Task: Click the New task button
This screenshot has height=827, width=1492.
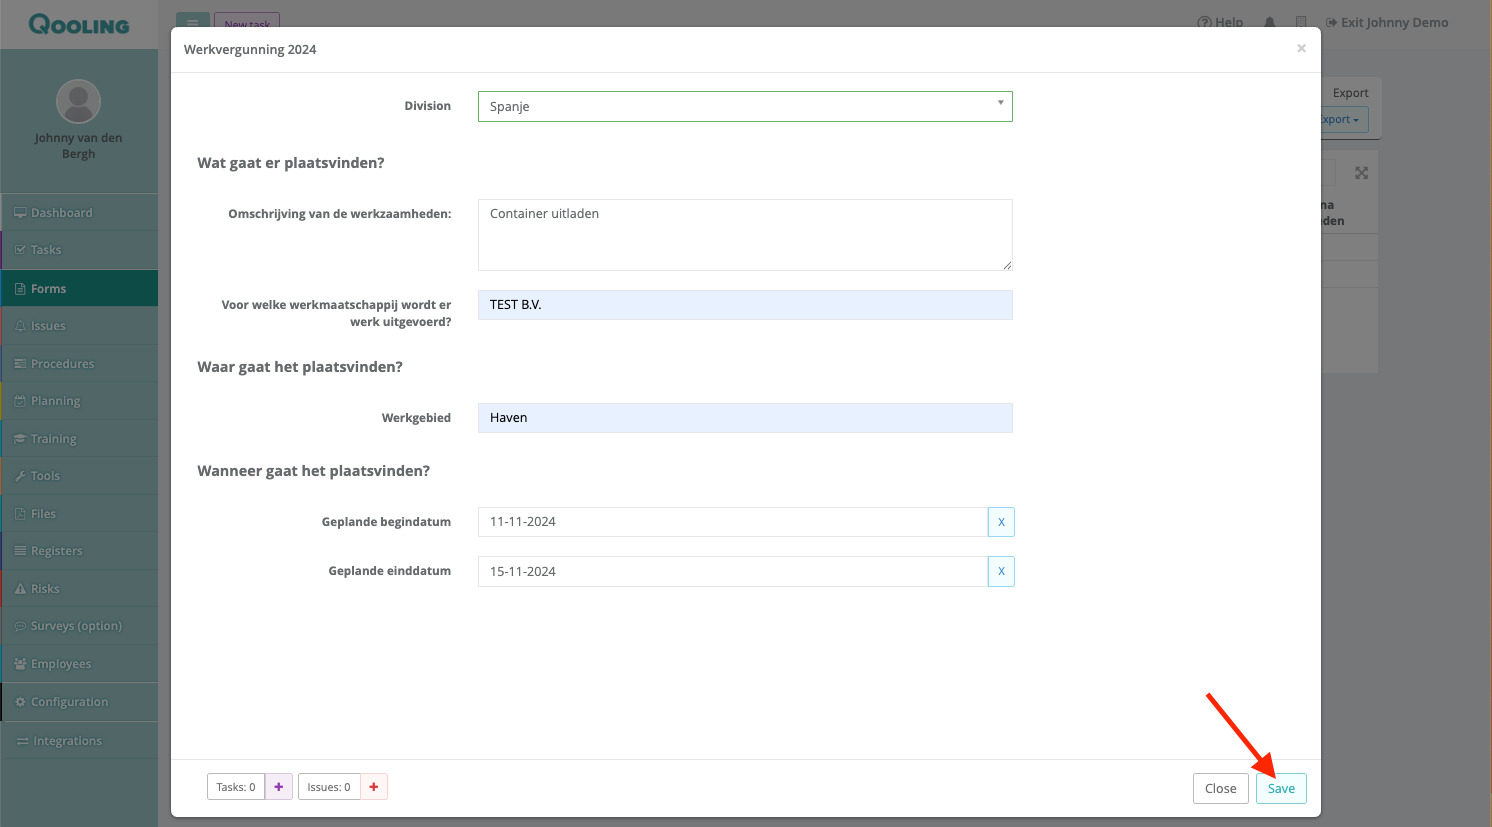Action: click(247, 21)
